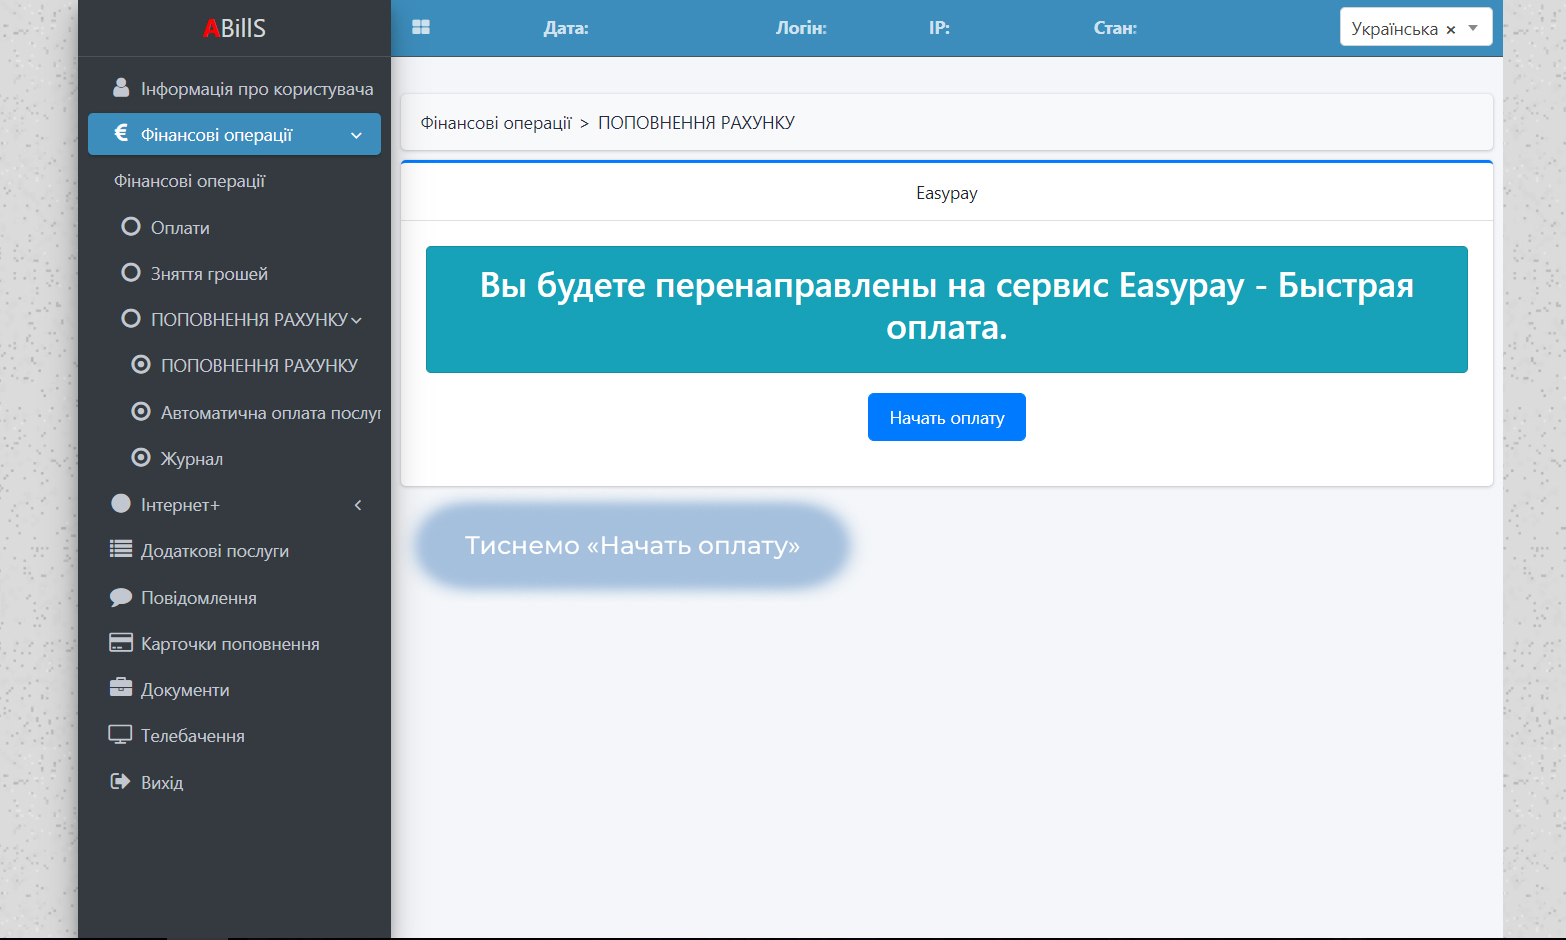The width and height of the screenshot is (1566, 940).
Task: Open Зняття грошей page
Action: coord(209,274)
